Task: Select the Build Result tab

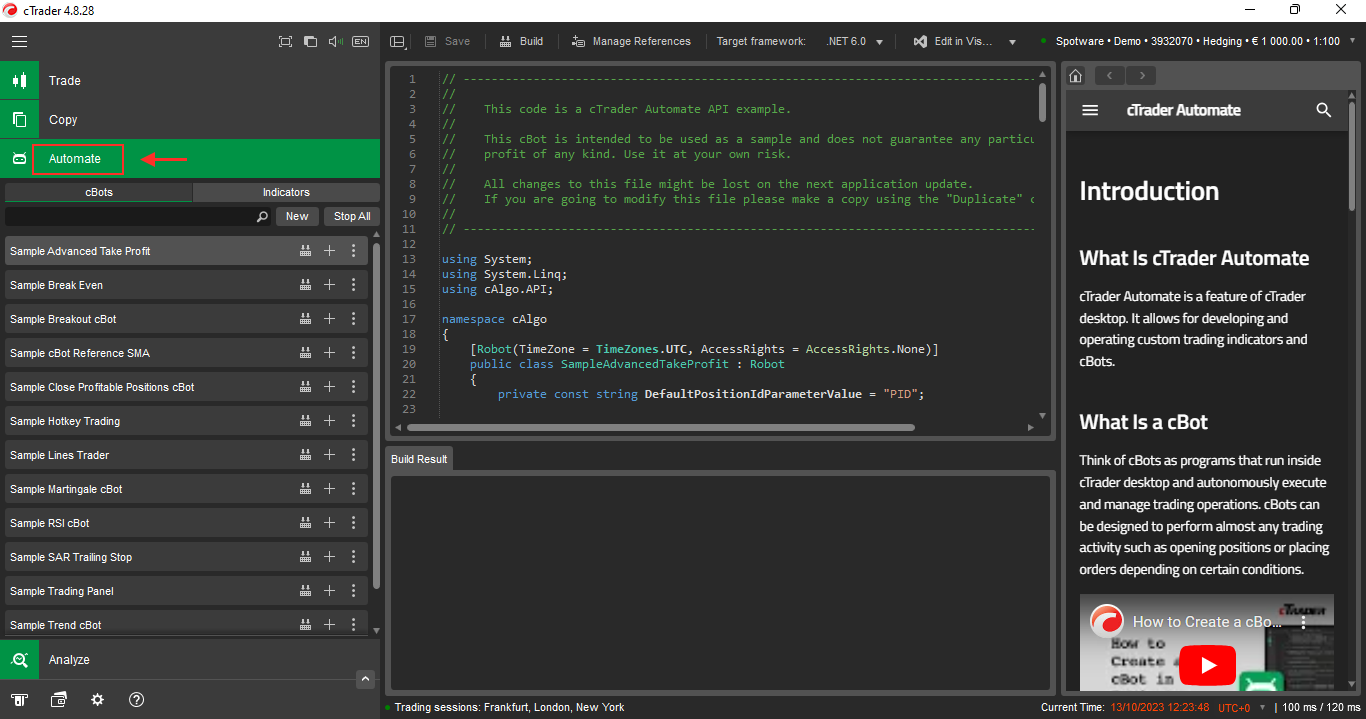Action: click(419, 459)
